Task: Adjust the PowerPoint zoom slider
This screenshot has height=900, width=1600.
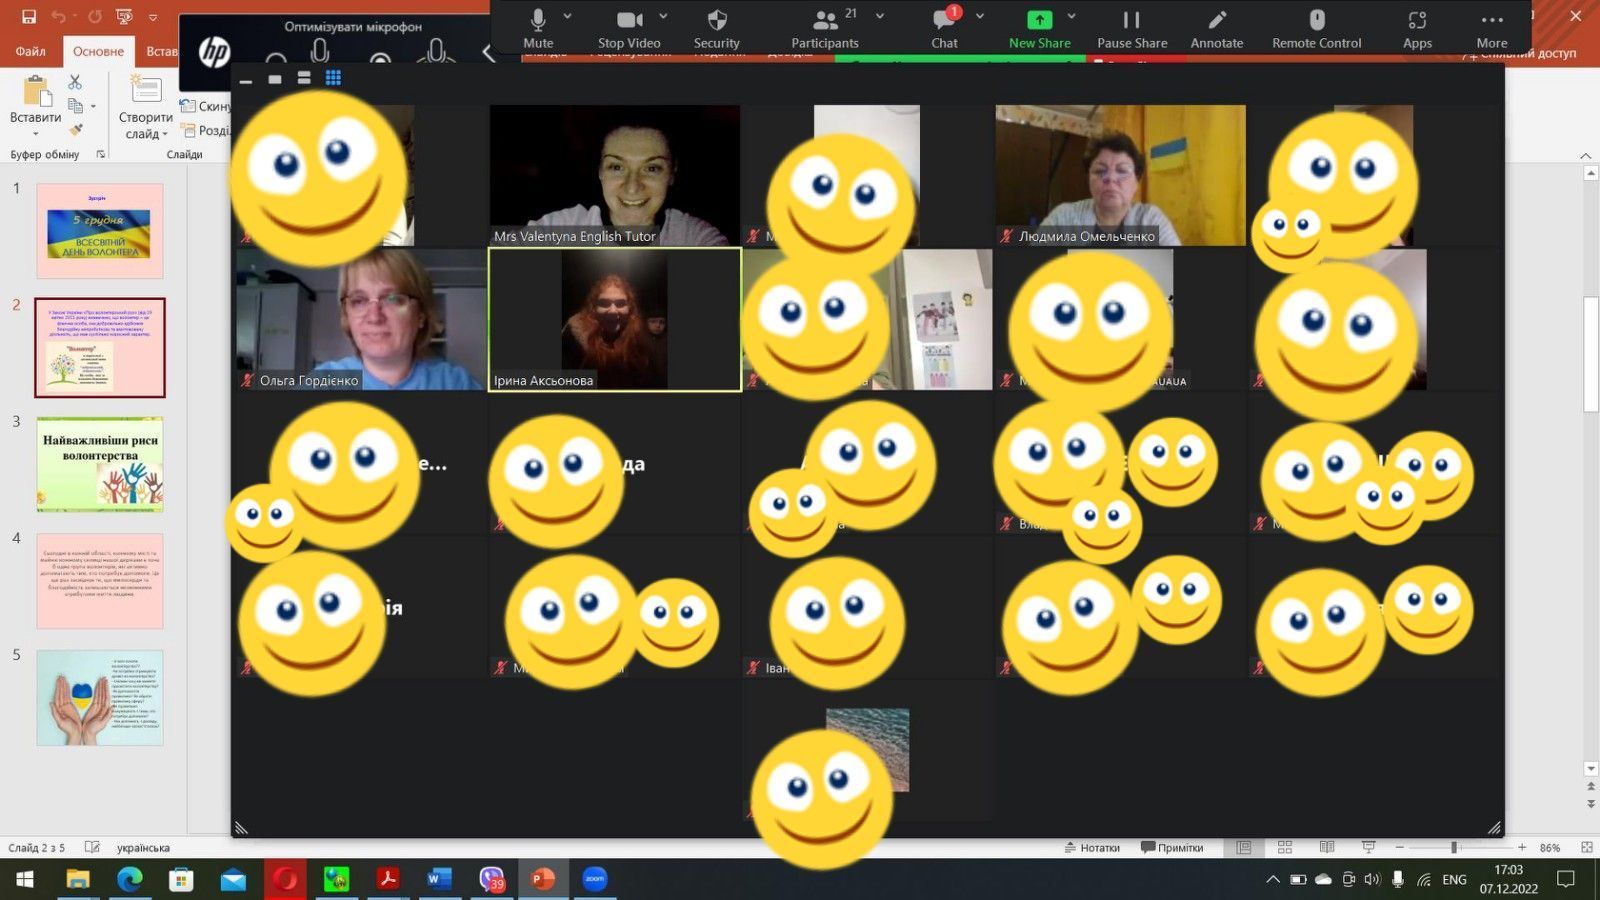Action: tap(1454, 848)
